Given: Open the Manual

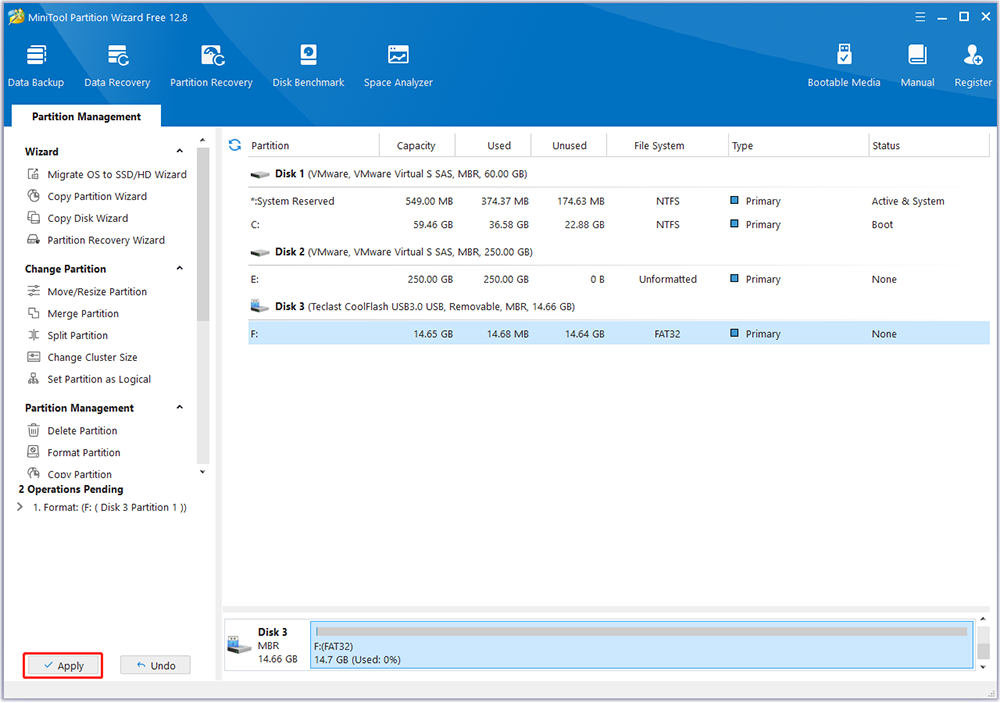Looking at the screenshot, I should coord(917,66).
